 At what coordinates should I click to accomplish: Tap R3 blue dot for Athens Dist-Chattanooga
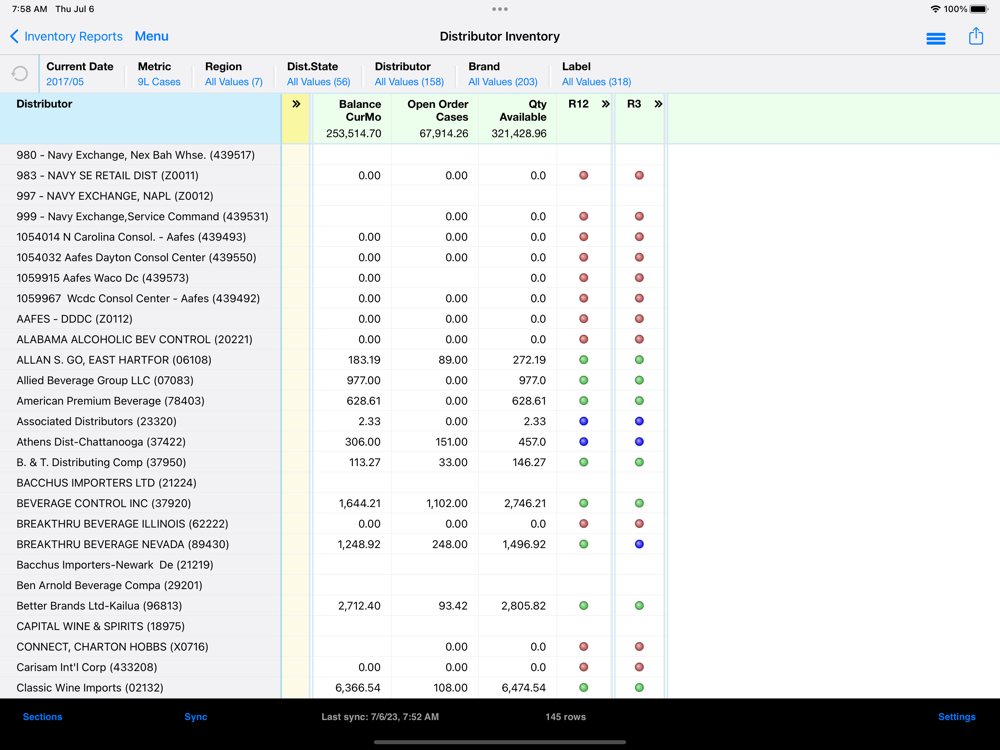click(x=639, y=441)
